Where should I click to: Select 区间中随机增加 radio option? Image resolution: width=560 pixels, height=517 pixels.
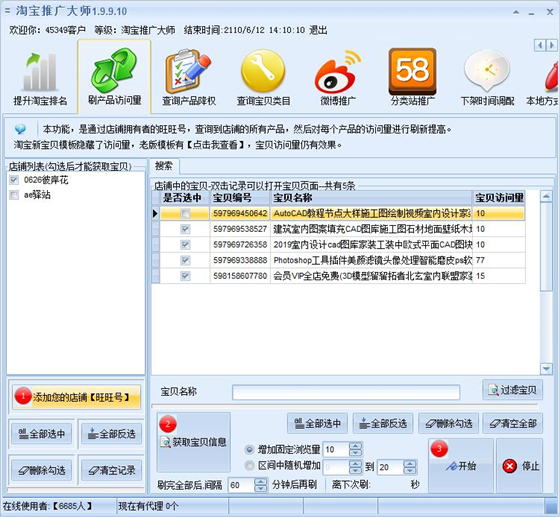[249, 465]
